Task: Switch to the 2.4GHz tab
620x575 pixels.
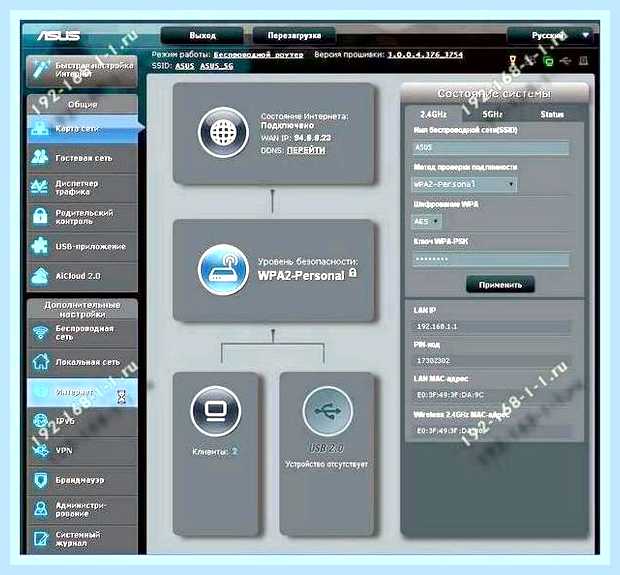Action: 433,114
